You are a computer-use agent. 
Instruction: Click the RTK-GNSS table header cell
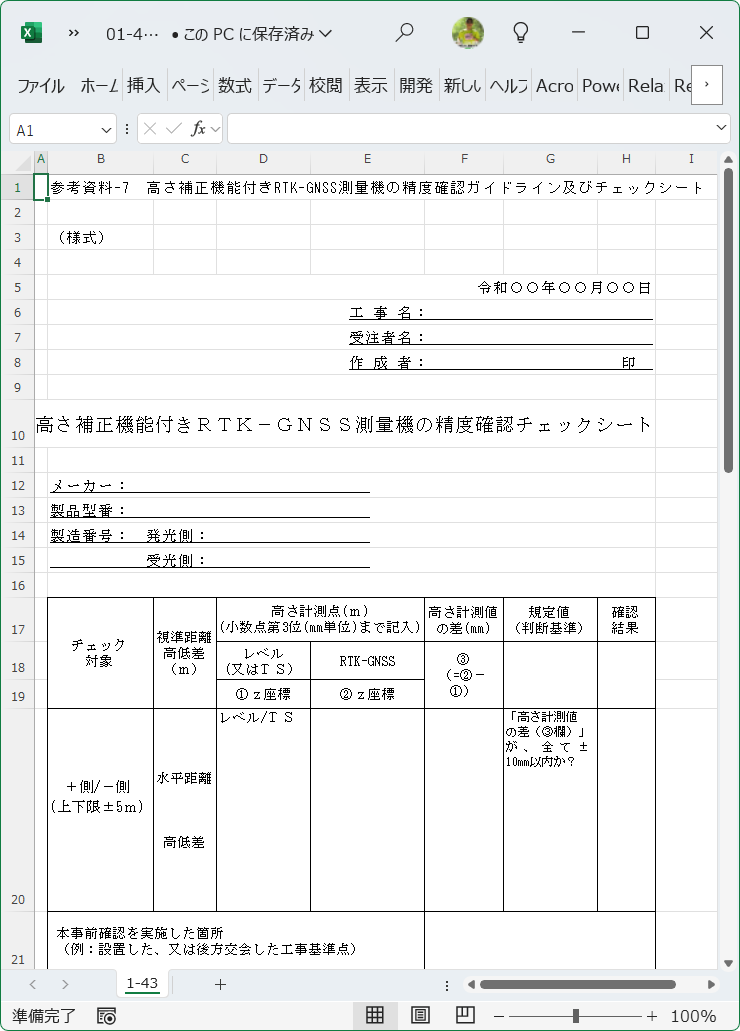[x=367, y=661]
